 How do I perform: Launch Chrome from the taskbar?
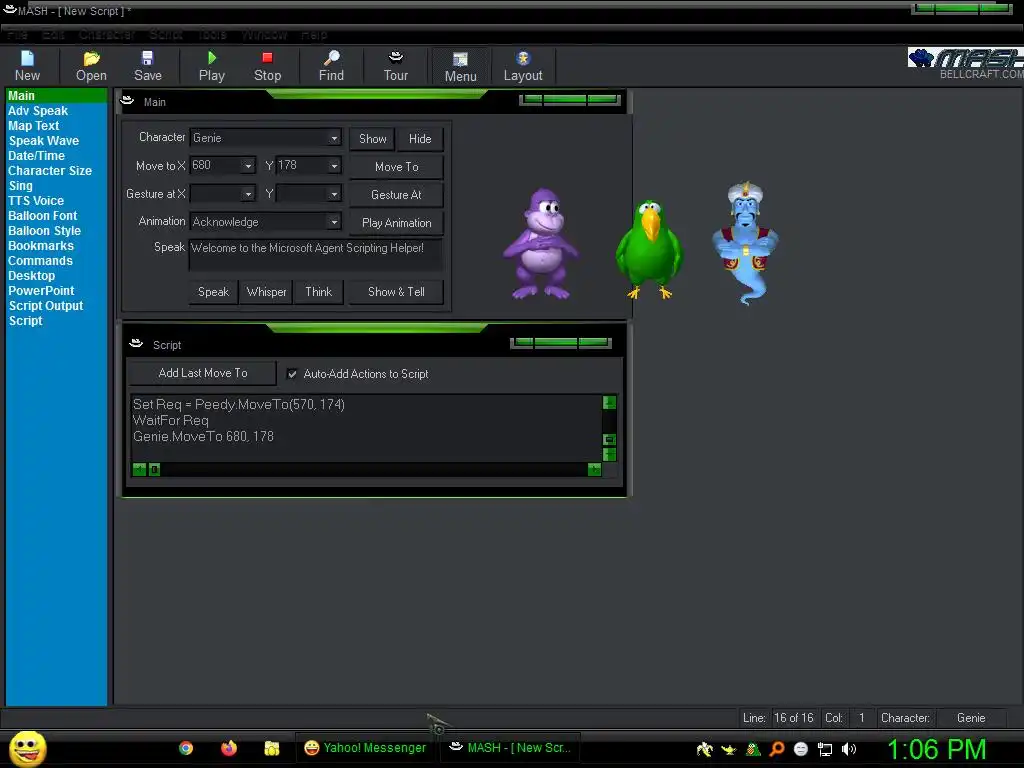[186, 748]
